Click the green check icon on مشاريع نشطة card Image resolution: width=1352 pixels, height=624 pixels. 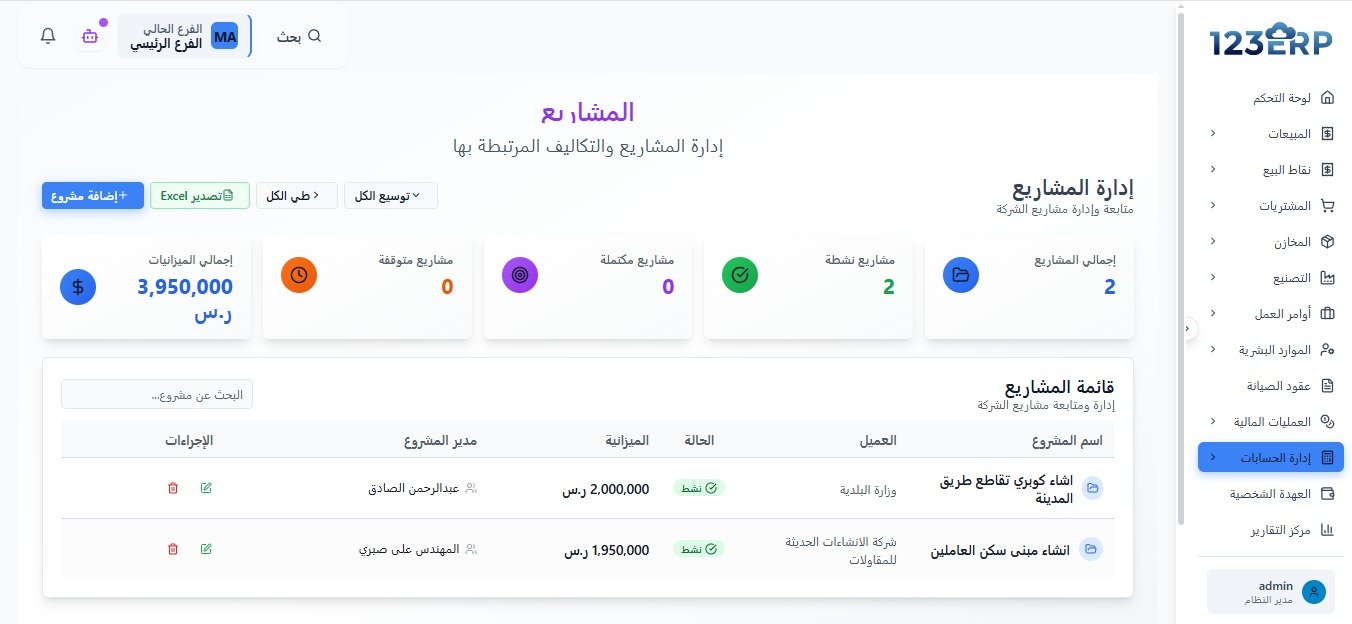point(740,273)
